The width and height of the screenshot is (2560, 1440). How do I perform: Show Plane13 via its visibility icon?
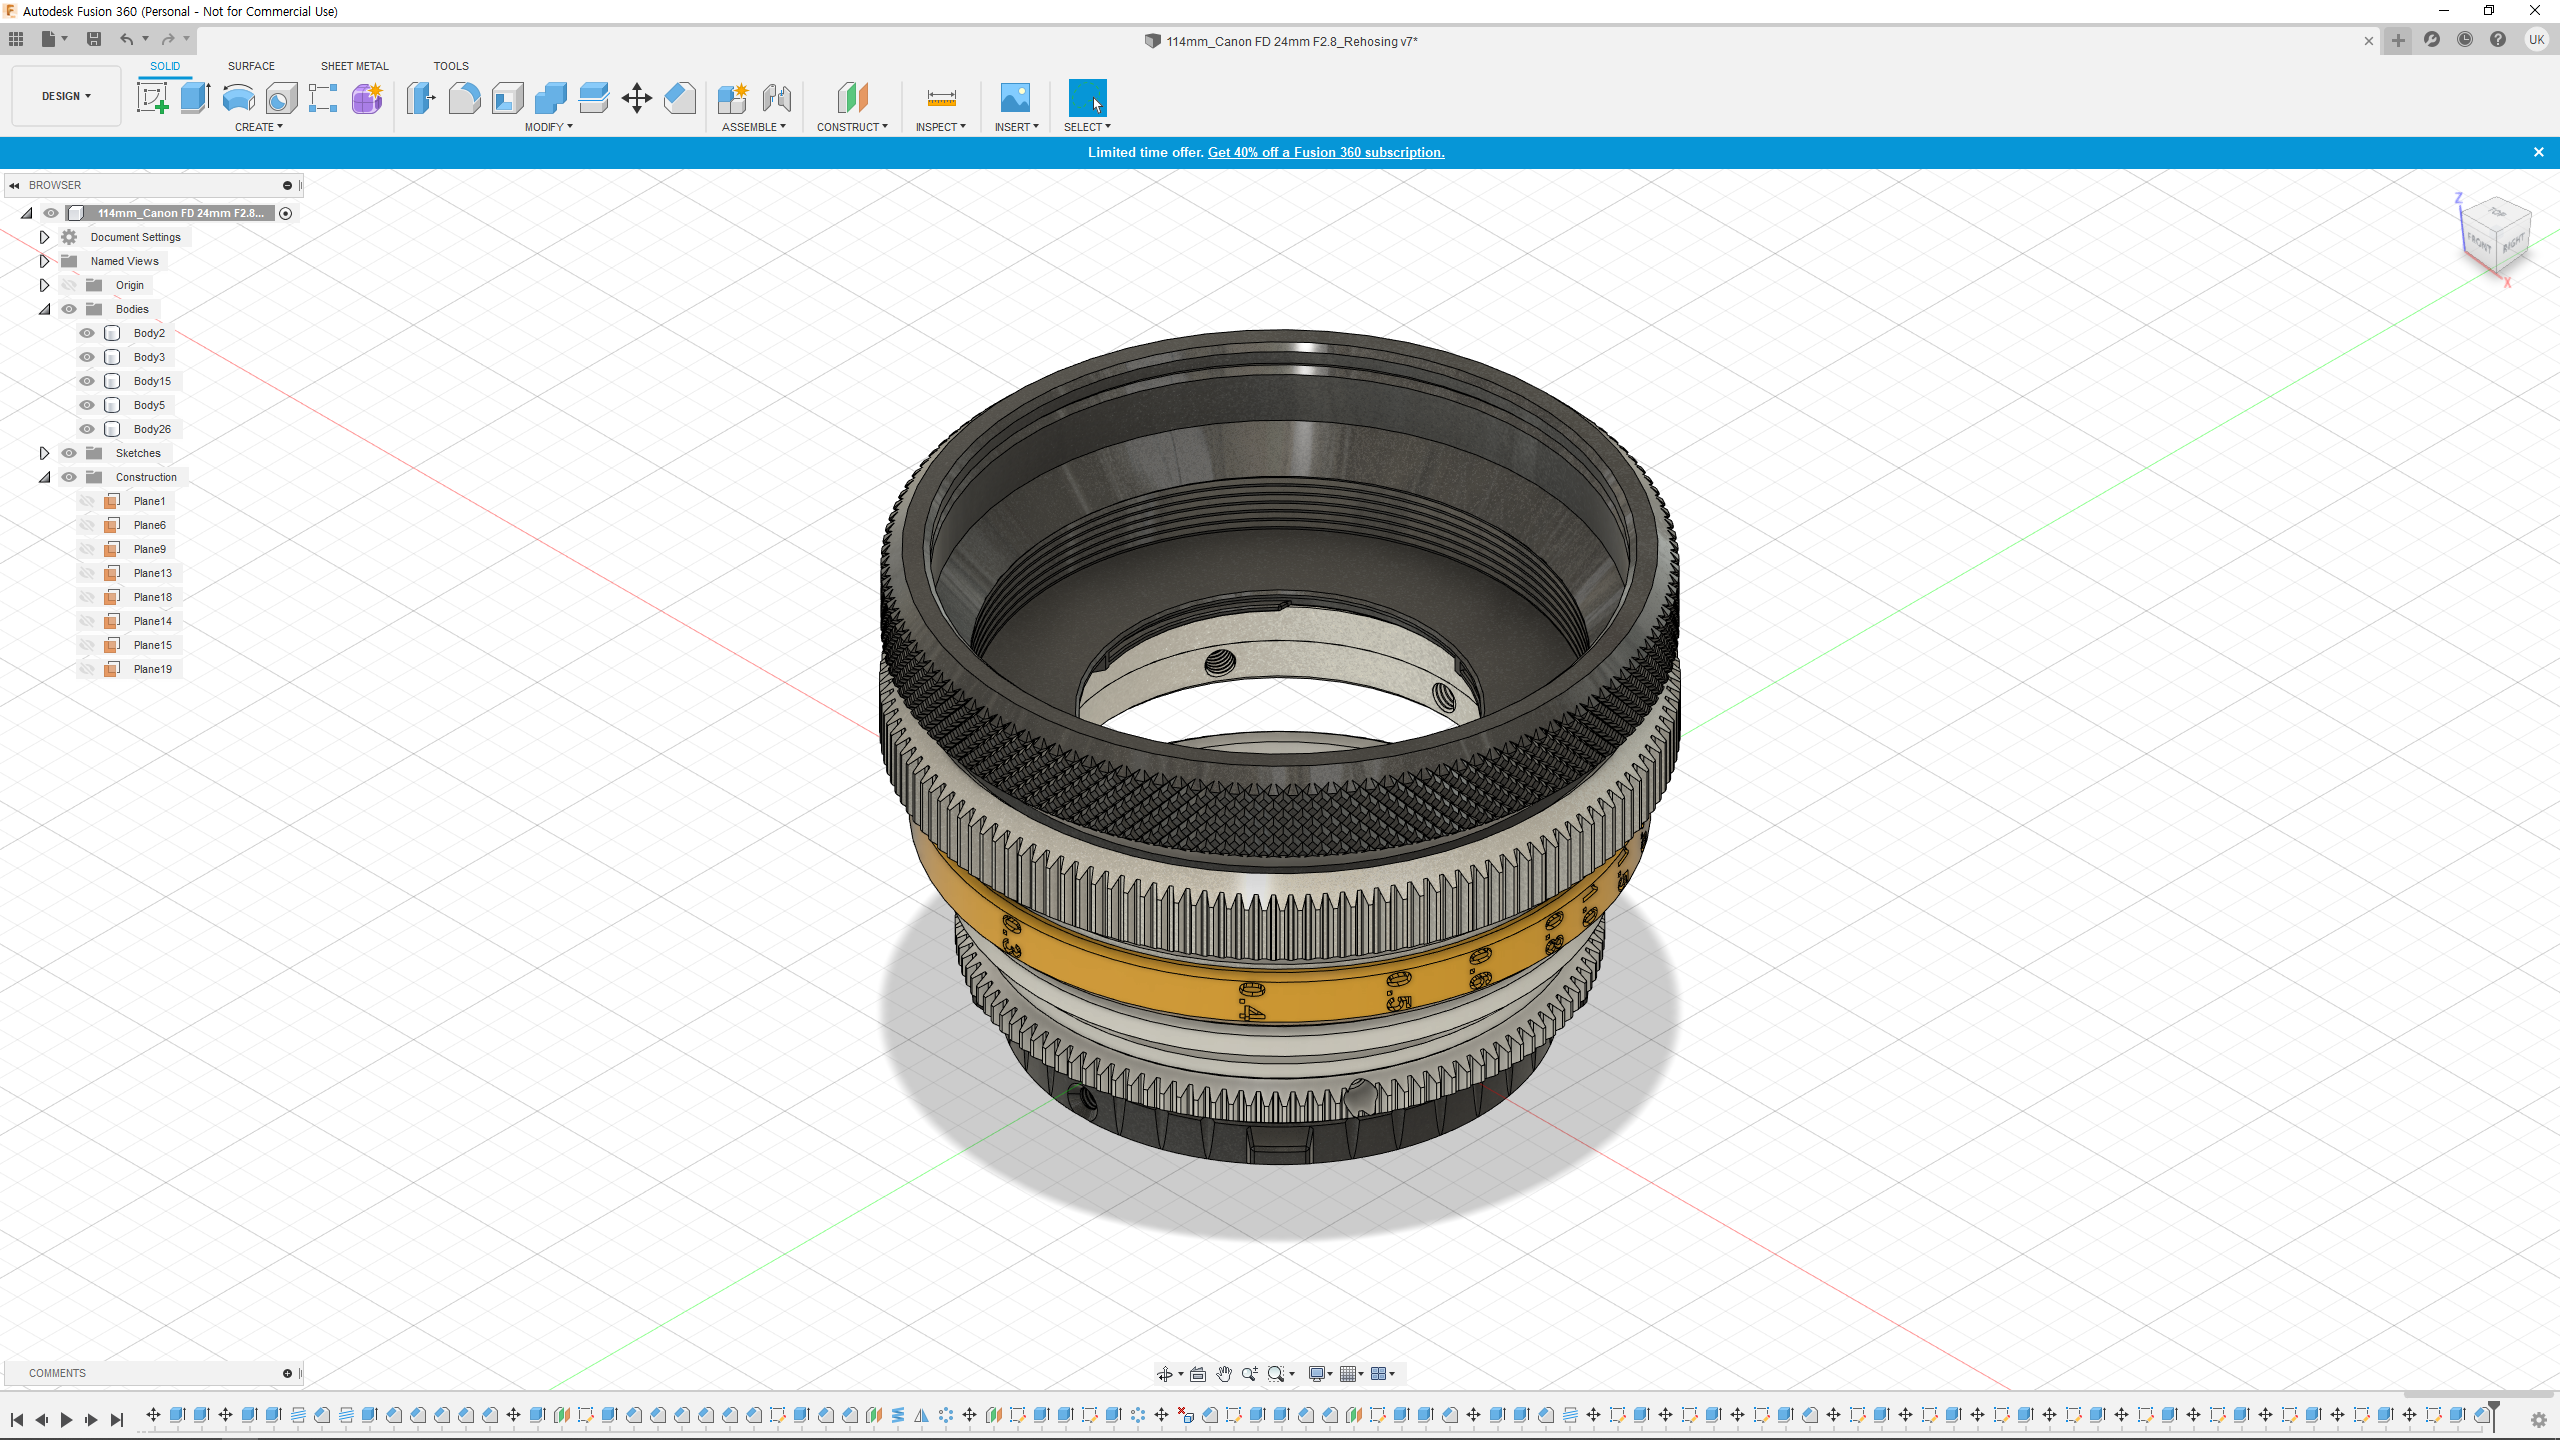(x=87, y=573)
